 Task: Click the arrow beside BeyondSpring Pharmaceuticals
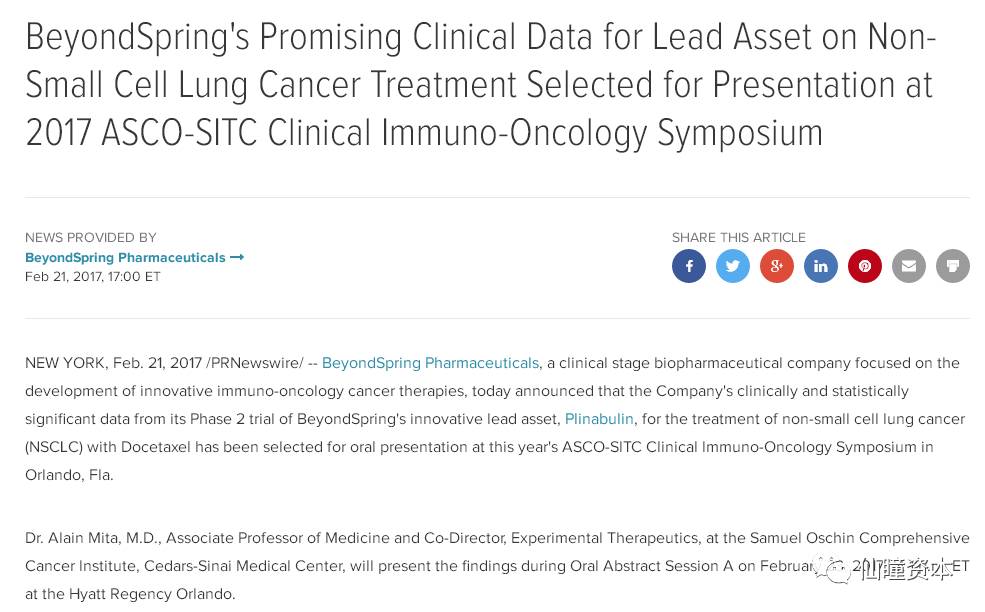(237, 257)
